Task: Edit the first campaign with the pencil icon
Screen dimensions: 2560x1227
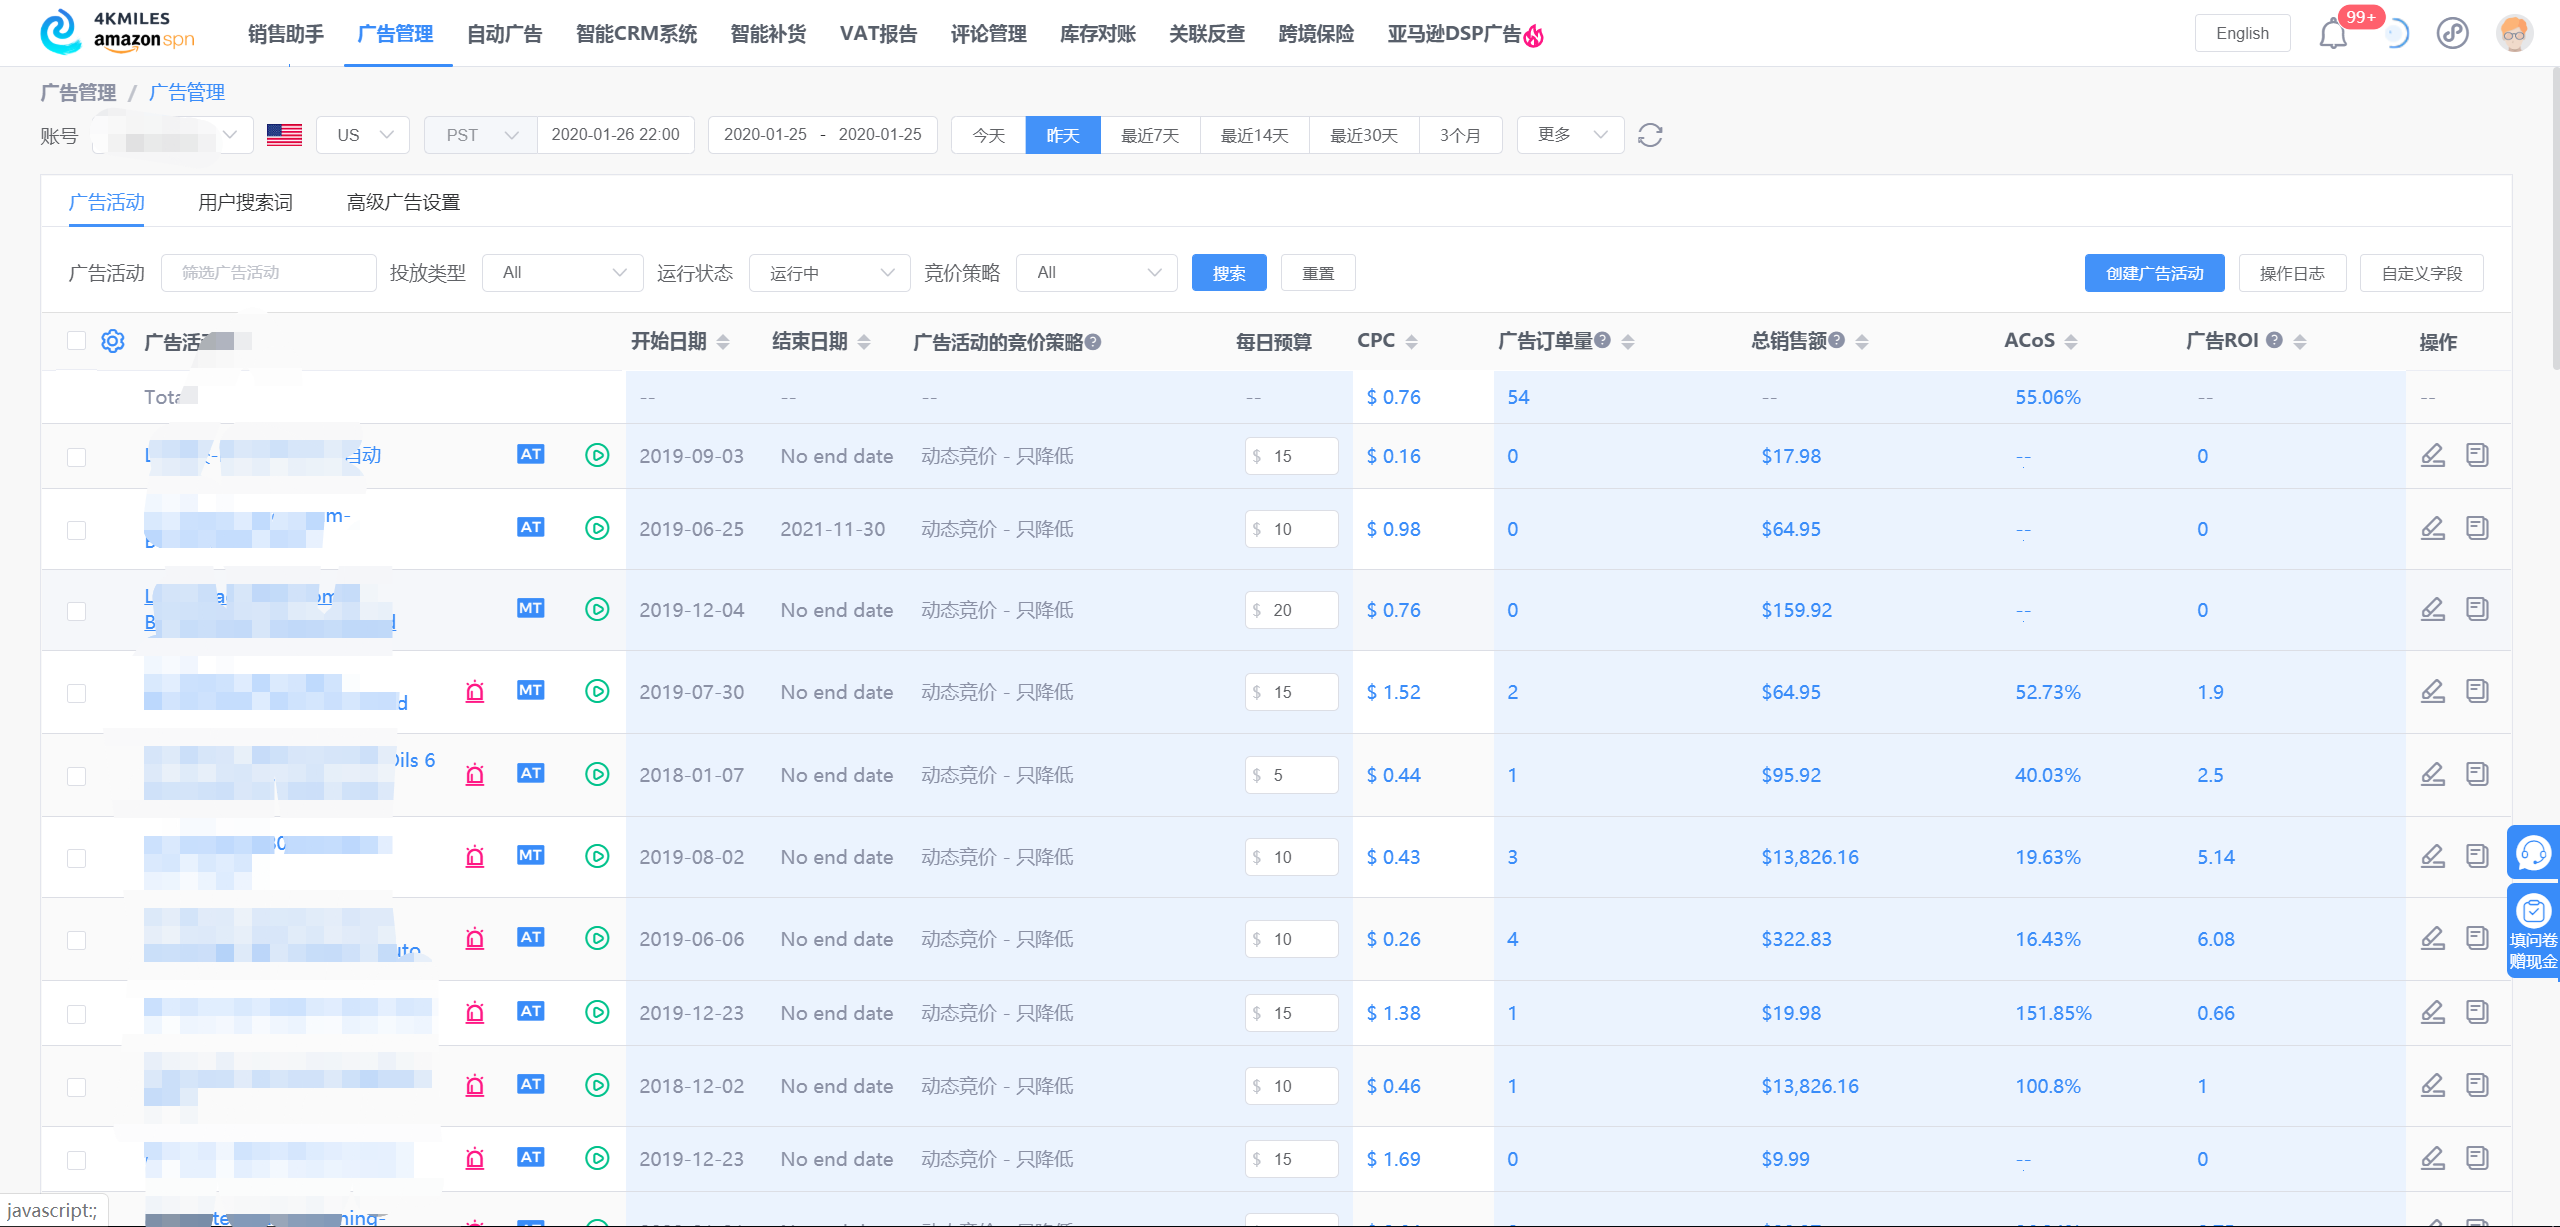Action: pos(2433,455)
